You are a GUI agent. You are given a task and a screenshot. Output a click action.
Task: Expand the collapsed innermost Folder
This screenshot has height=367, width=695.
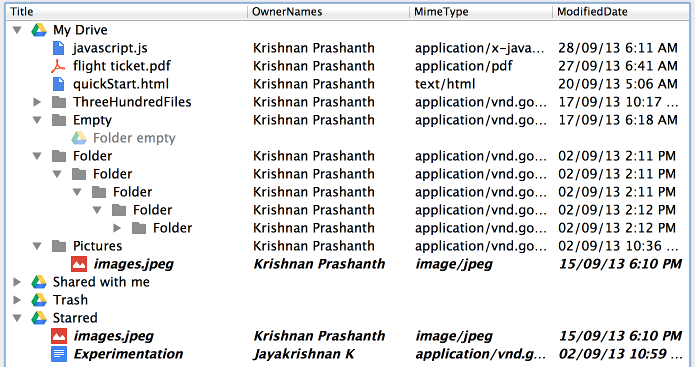pos(117,228)
